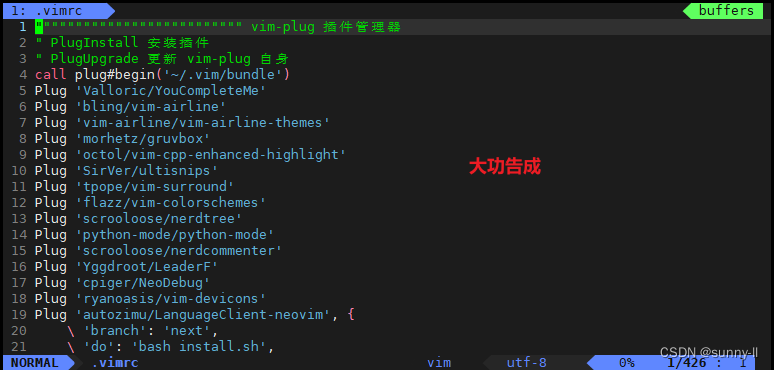Place cursor on Valloric/YouCompleteMe plugin line
The width and height of the screenshot is (774, 370).
151,91
